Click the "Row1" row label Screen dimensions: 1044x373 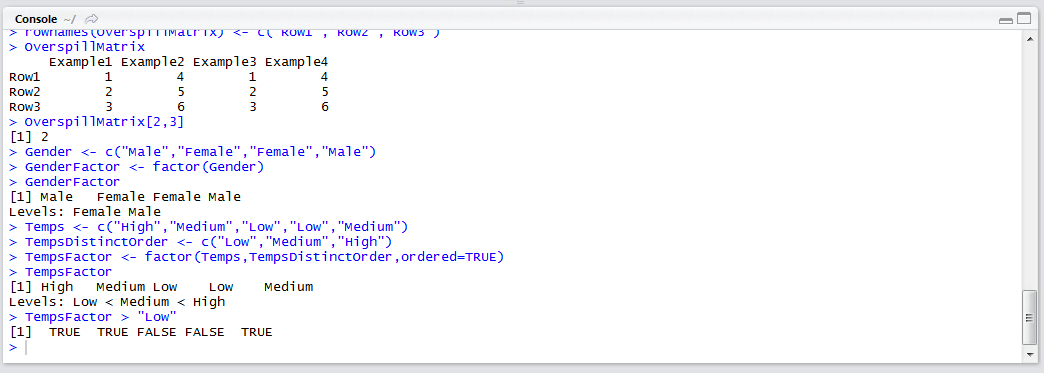25,77
